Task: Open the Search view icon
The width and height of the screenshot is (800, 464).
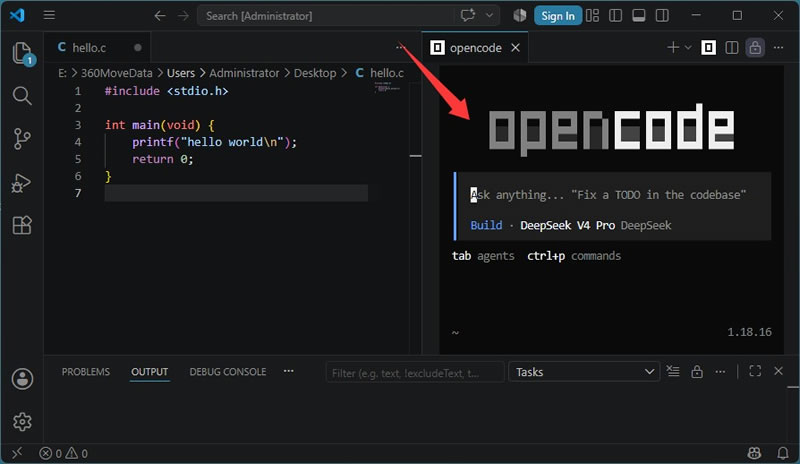Action: [x=22, y=95]
